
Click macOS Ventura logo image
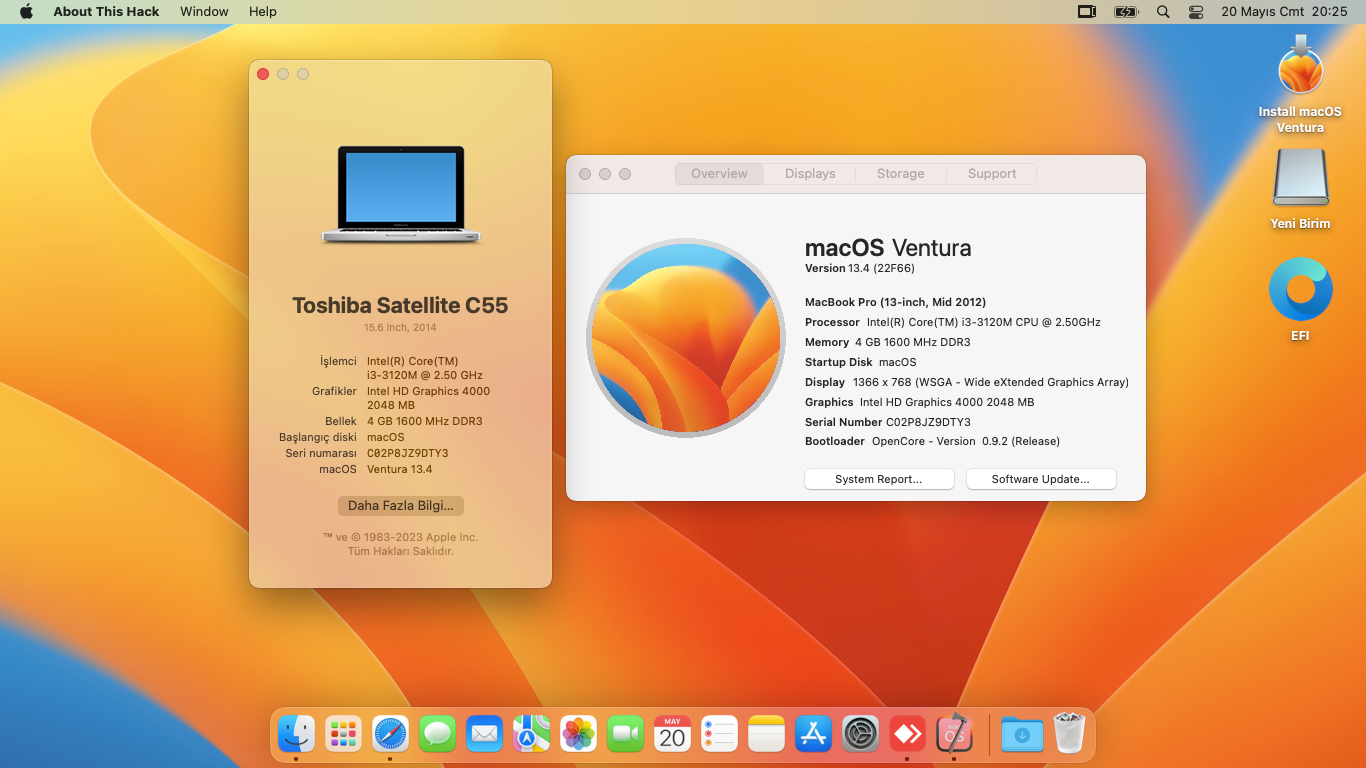click(x=686, y=338)
